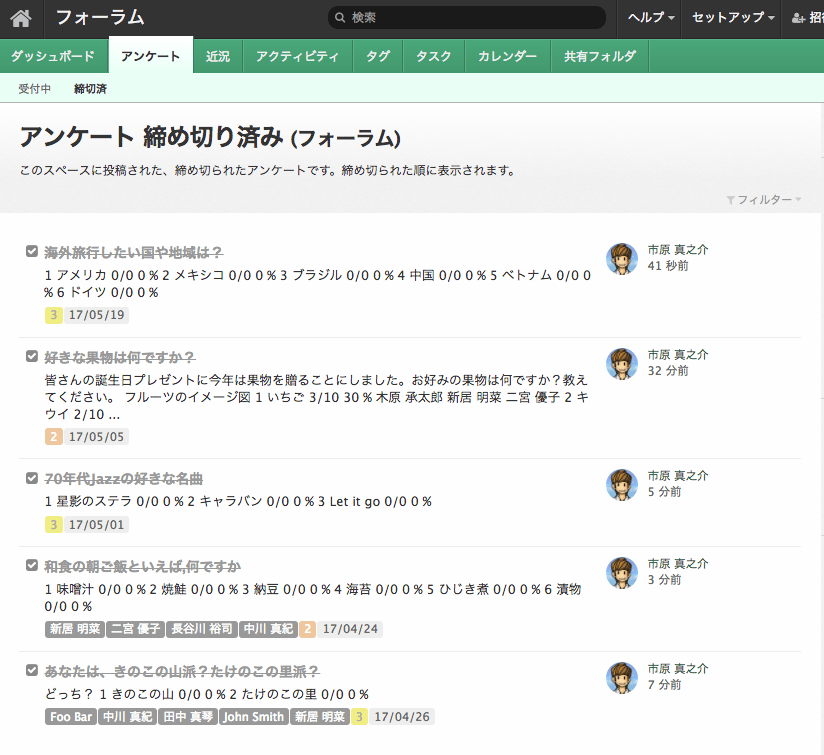
Task: Toggle checkbox for 和食の朝ご飯といえば,何ですか
Action: 32,565
